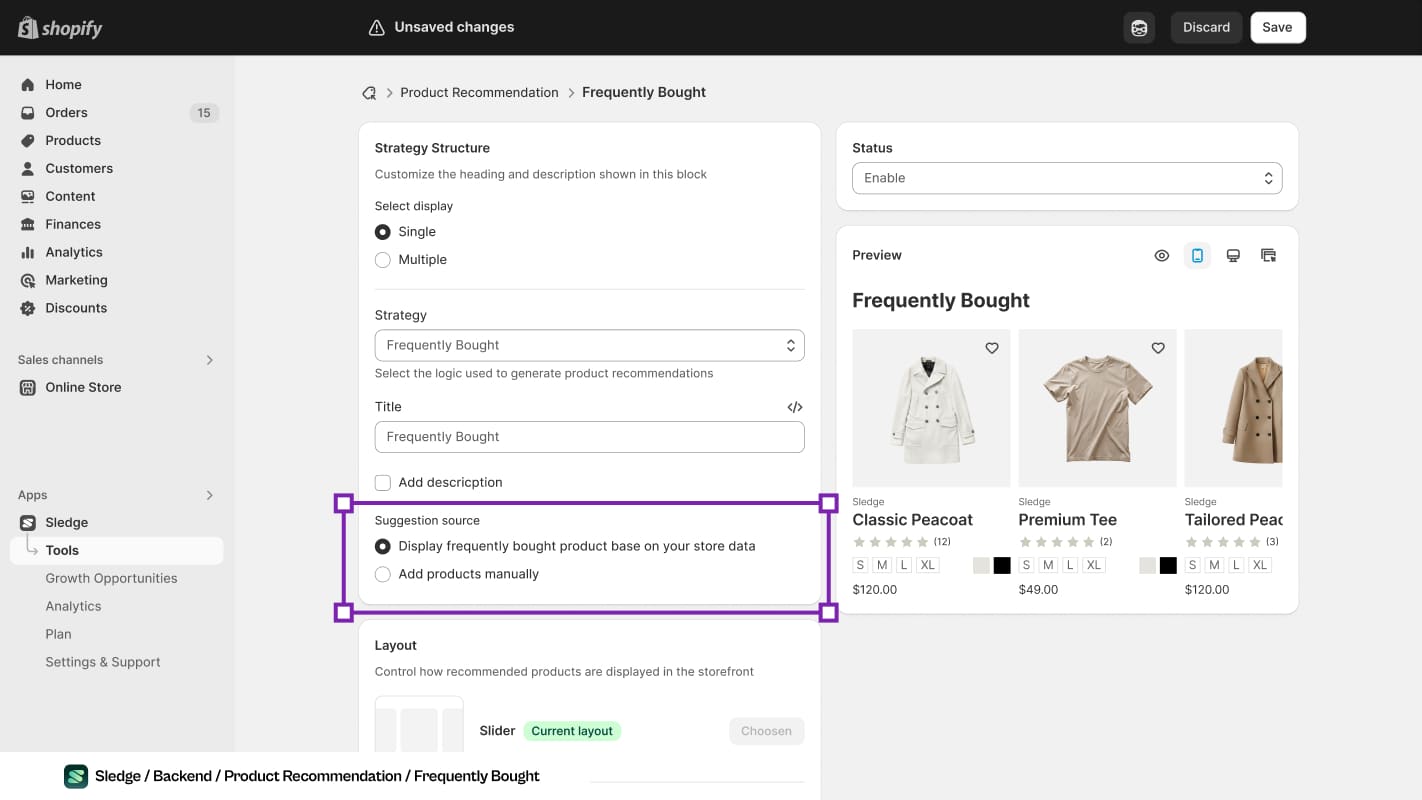Select the desktop preview icon

[x=1233, y=256]
